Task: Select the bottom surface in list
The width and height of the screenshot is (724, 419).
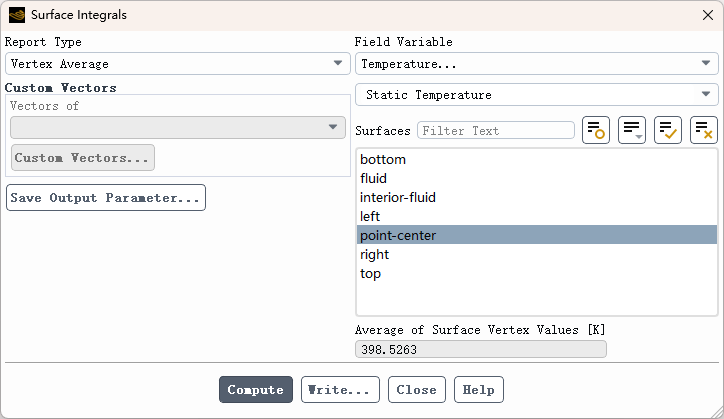Action: pyautogui.click(x=383, y=160)
